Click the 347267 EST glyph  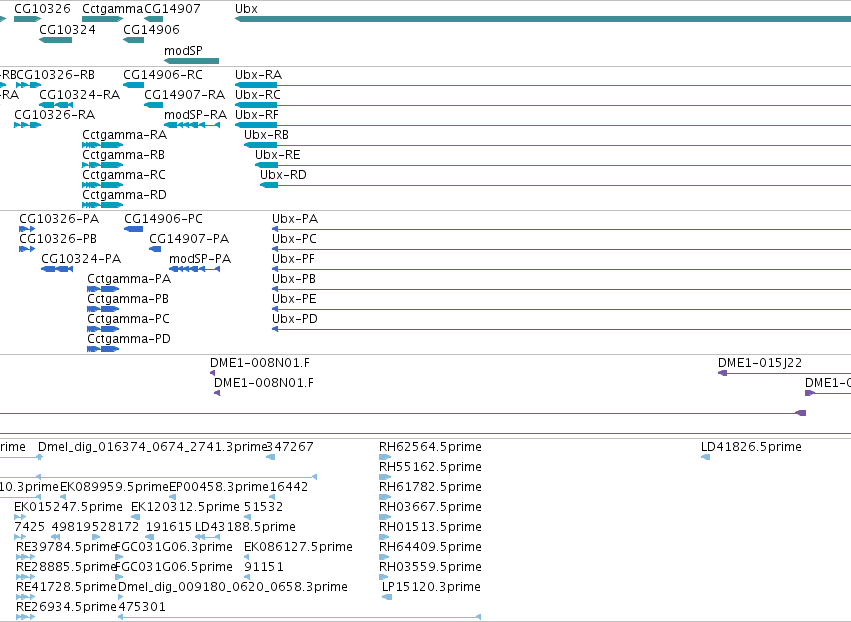(270, 457)
